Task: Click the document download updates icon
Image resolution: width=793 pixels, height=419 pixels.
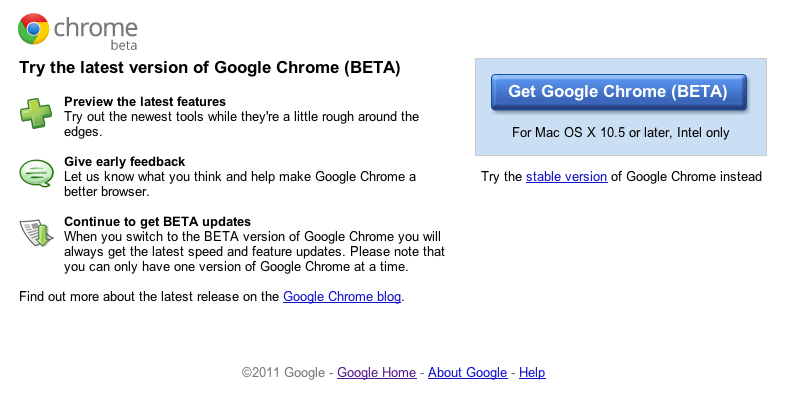Action: pyautogui.click(x=36, y=233)
